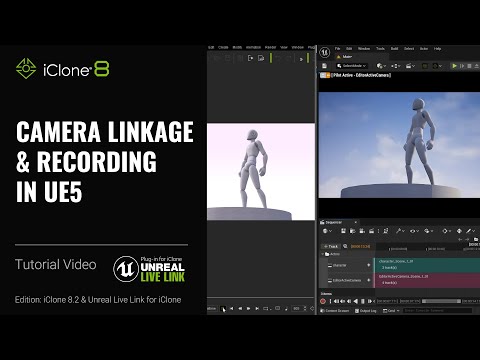
Task: Open the Sequencer key options circle dropdown
Action: coord(446,231)
